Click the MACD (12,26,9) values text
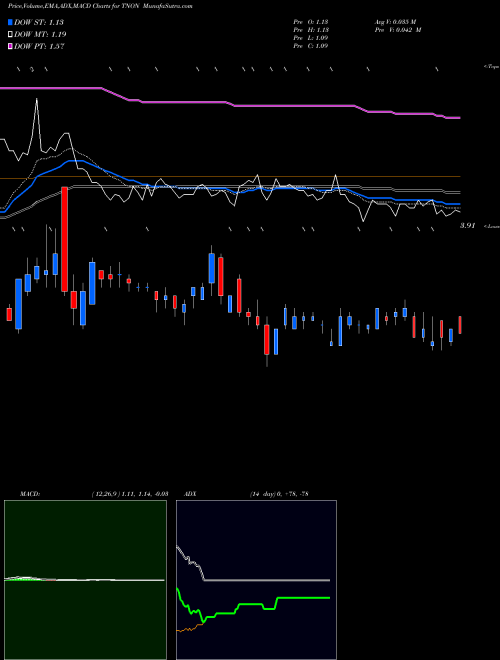This screenshot has height=660, width=500. (x=130, y=494)
